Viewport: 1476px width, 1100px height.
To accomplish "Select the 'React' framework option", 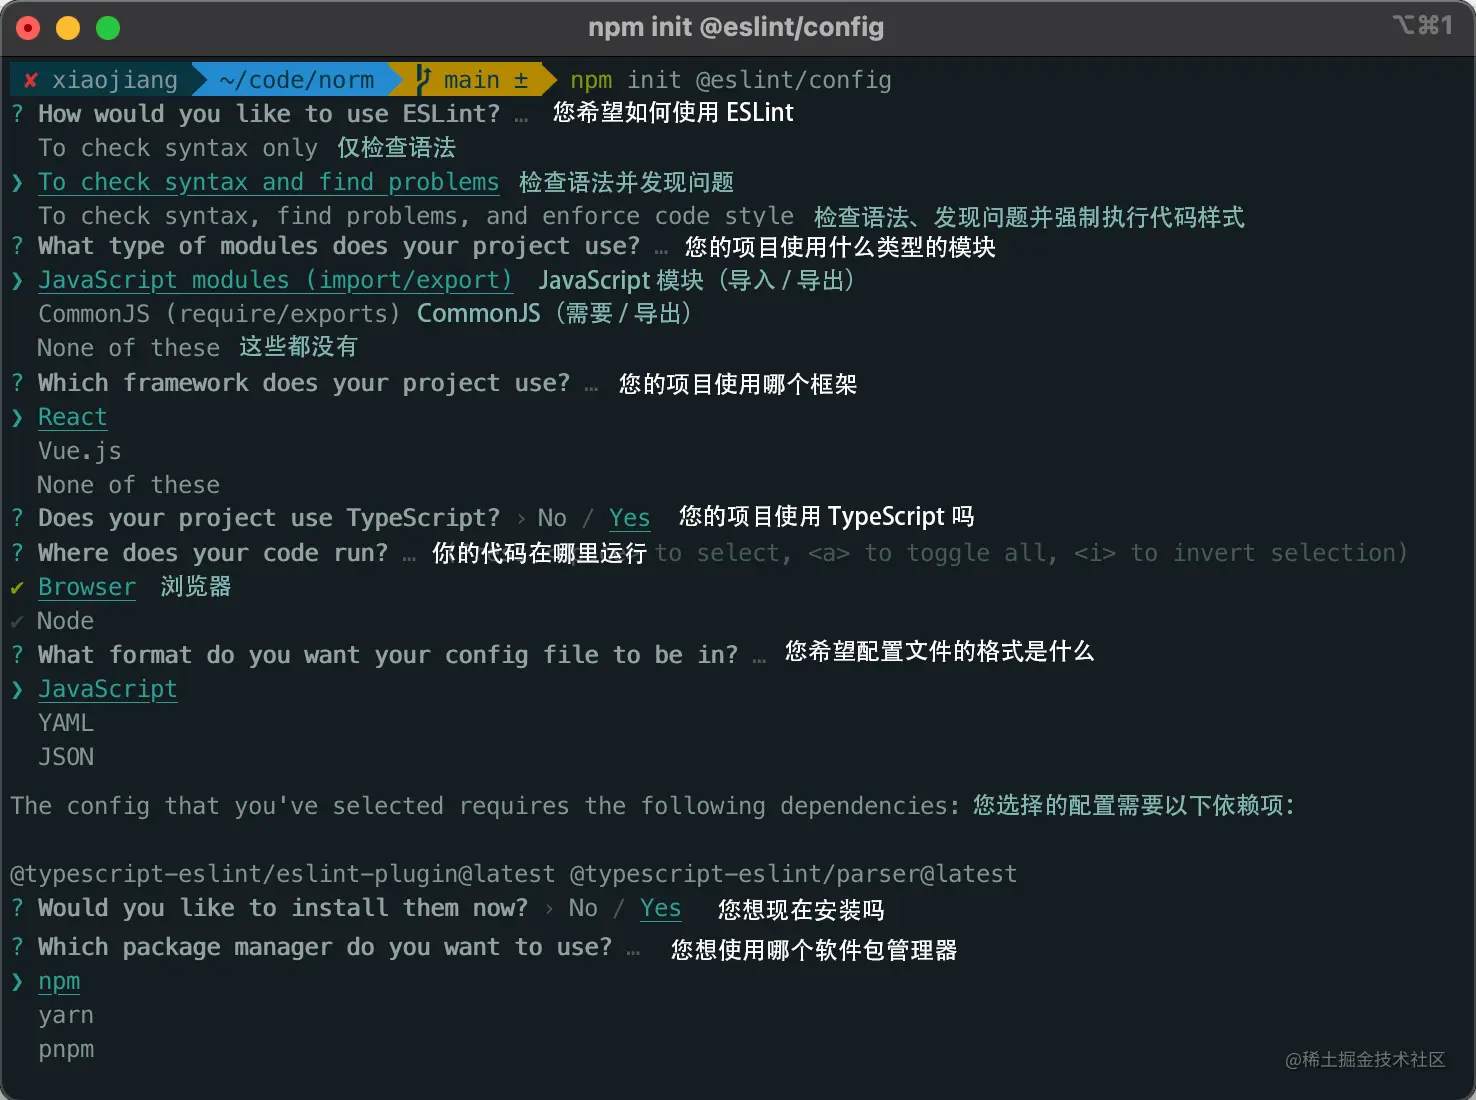I will [x=72, y=417].
